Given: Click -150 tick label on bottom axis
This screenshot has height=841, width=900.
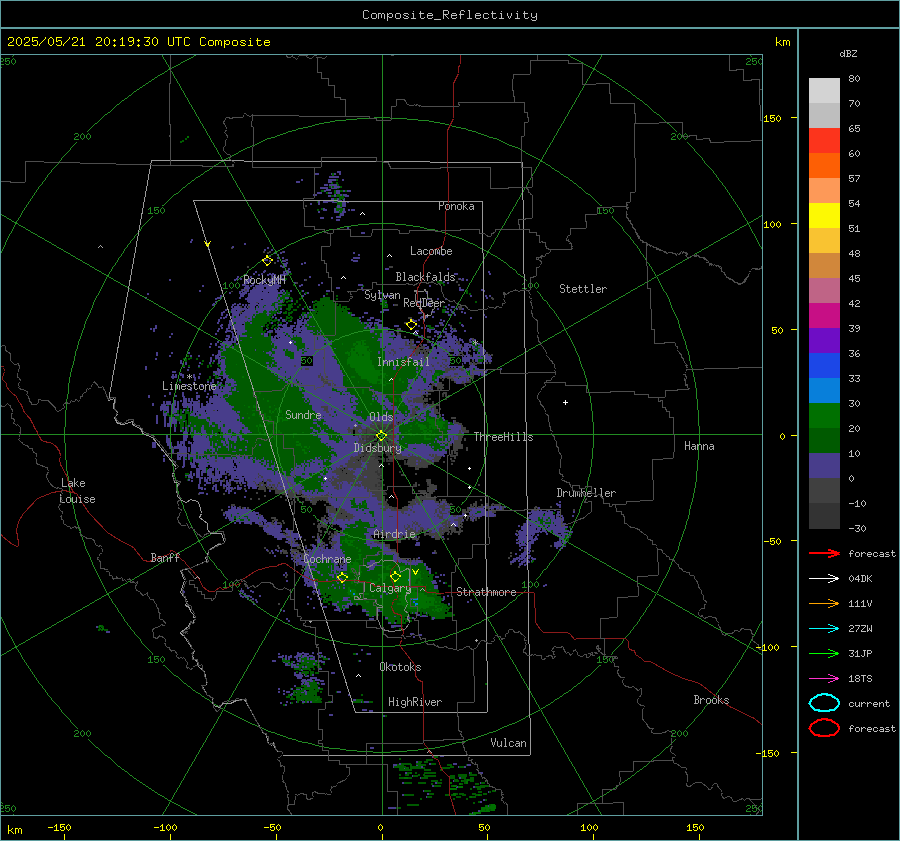Looking at the screenshot, I should 59,827.
